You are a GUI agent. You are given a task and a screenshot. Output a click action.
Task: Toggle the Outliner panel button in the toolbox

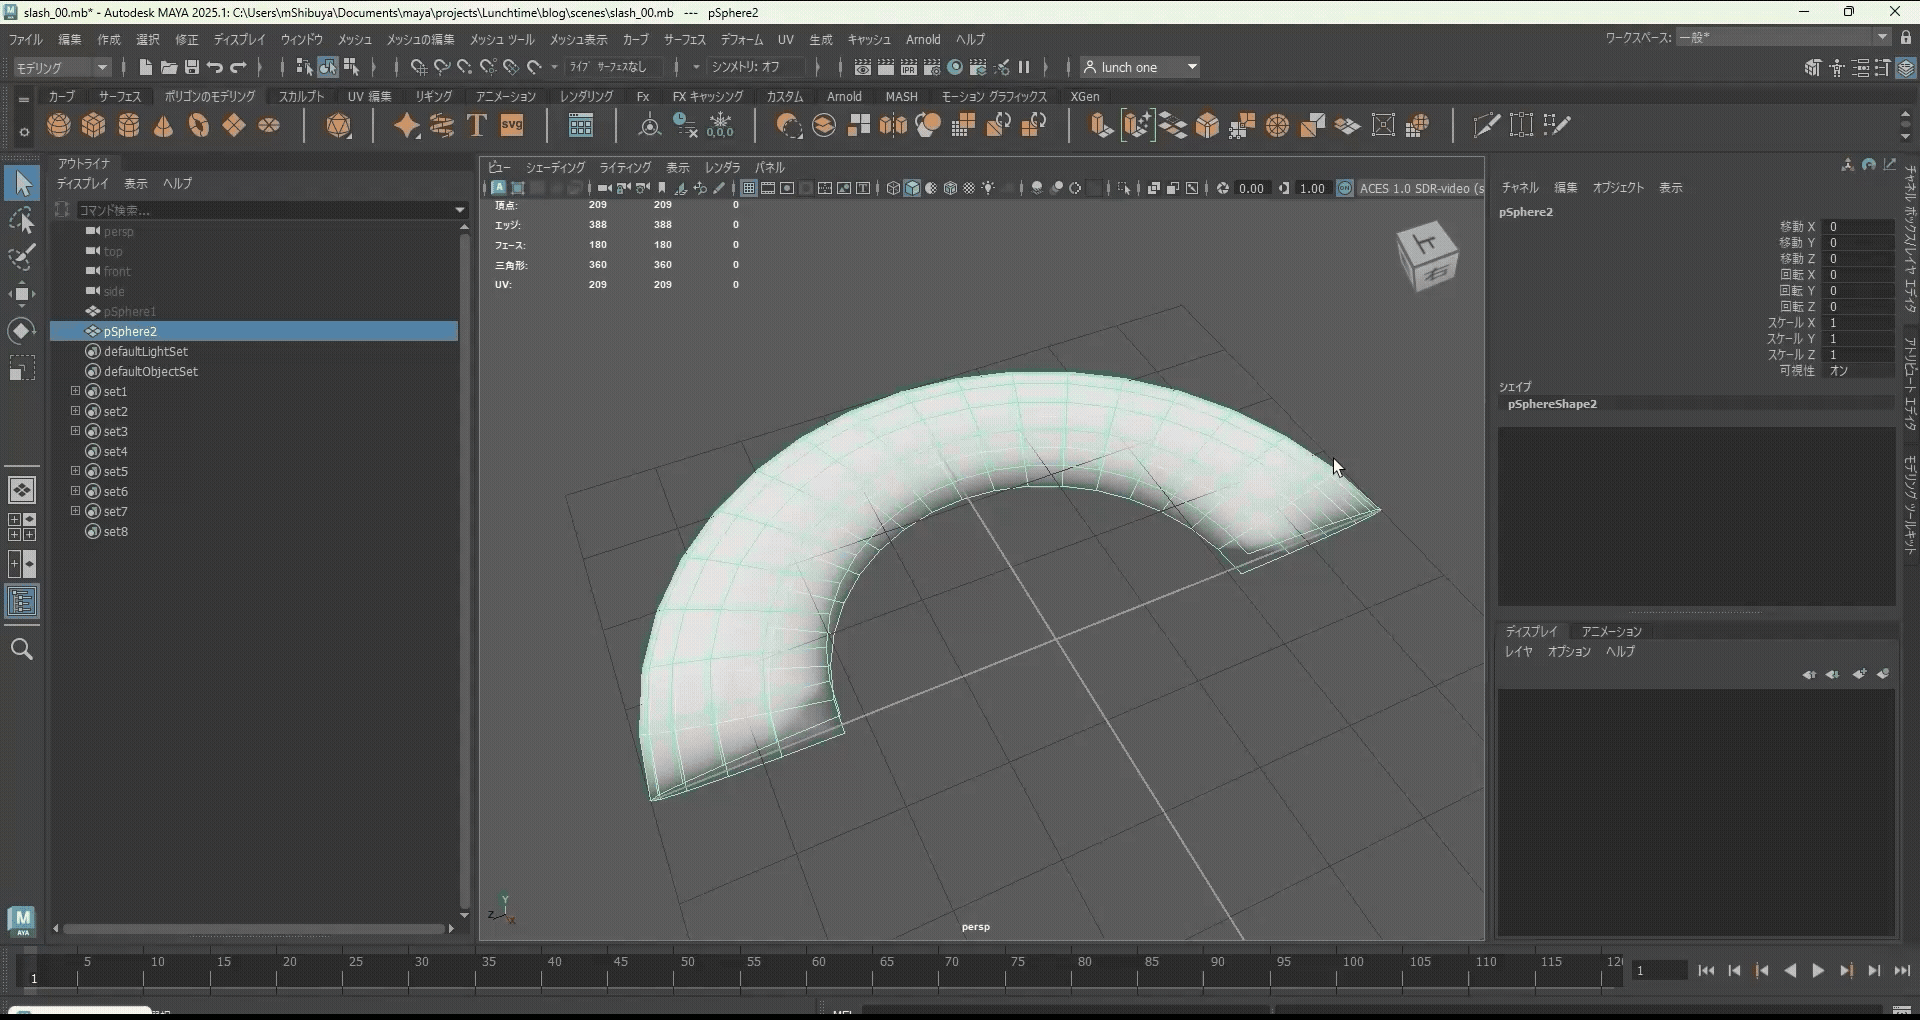[22, 602]
